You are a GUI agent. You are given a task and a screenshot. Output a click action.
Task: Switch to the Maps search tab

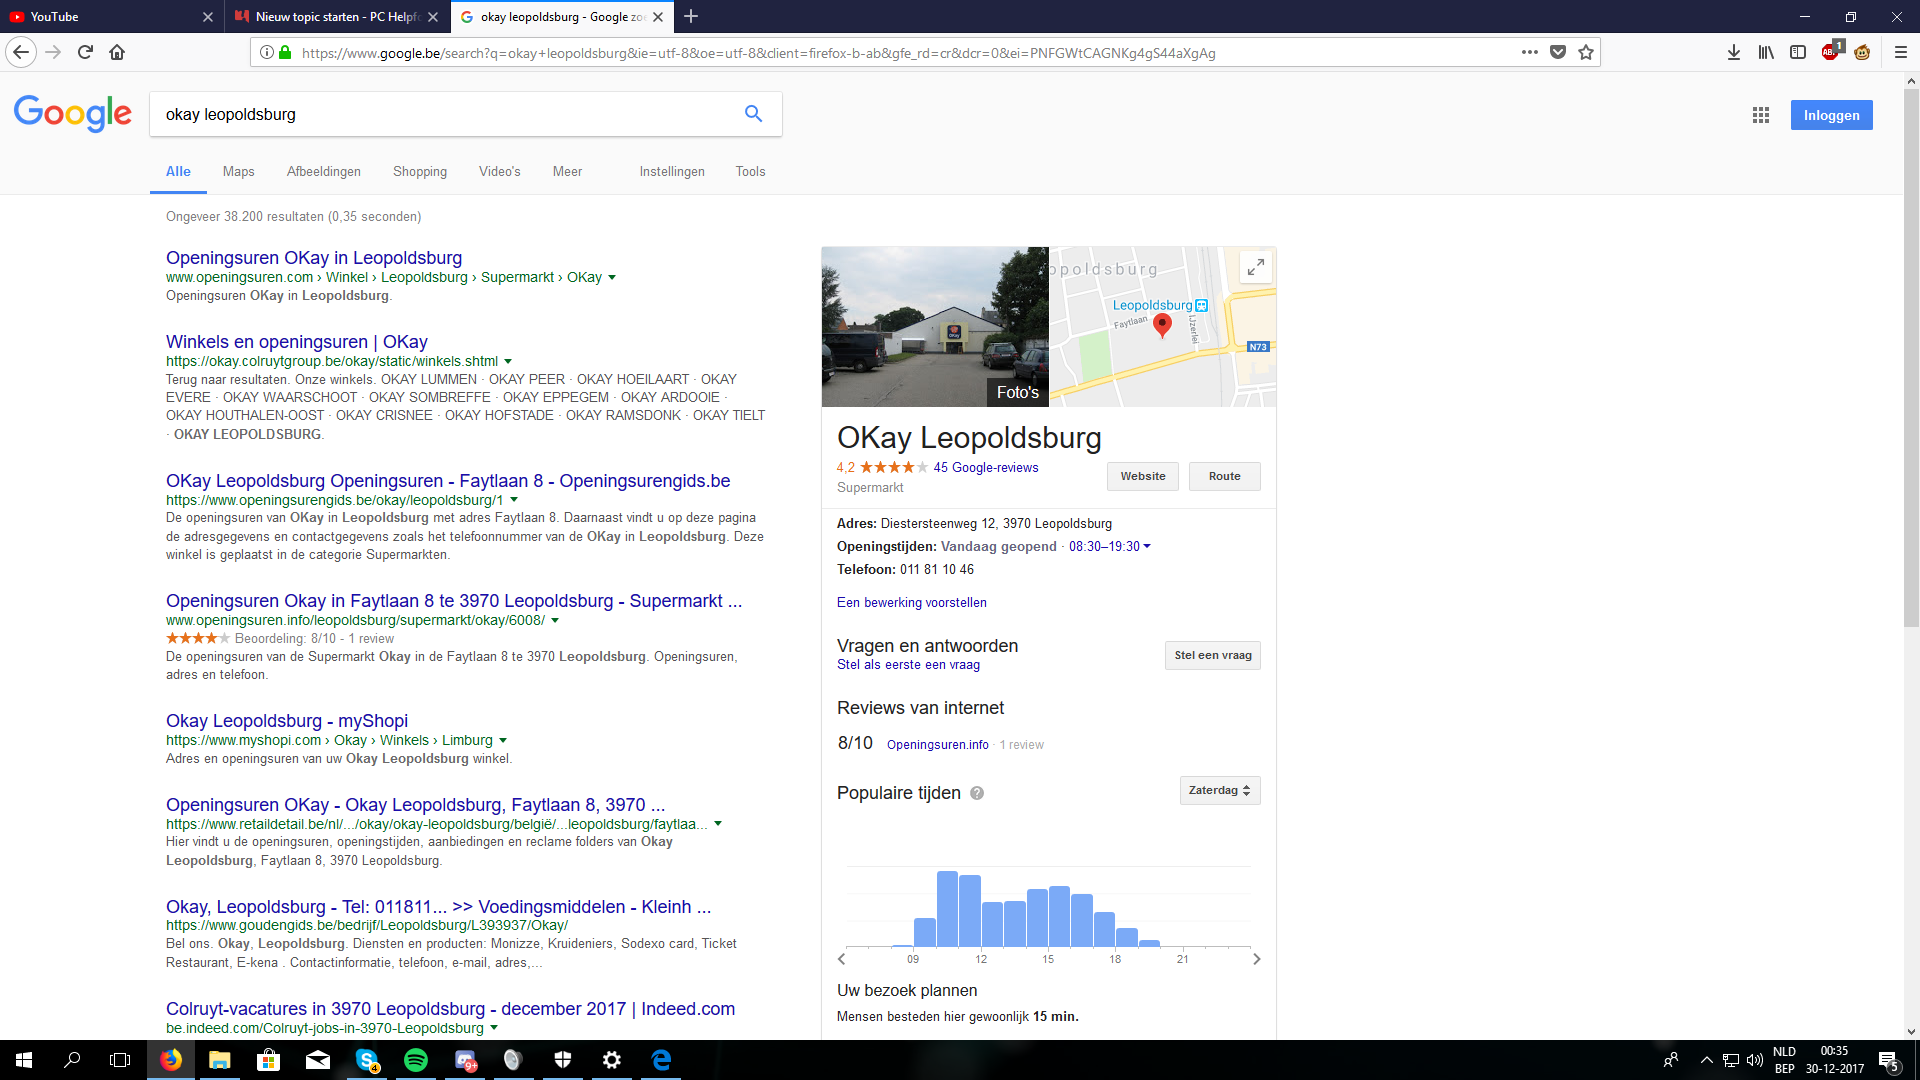[239, 172]
